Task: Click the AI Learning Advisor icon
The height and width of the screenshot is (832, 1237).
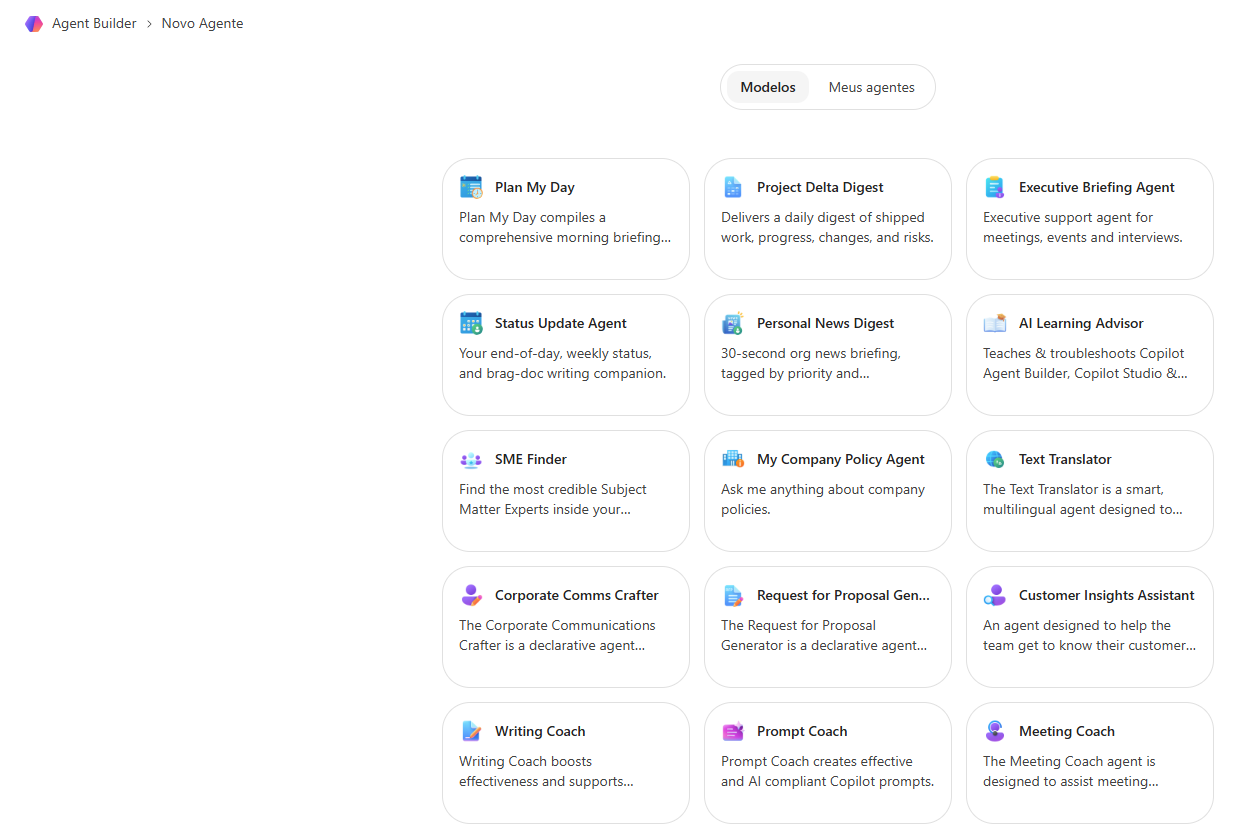Action: 995,323
